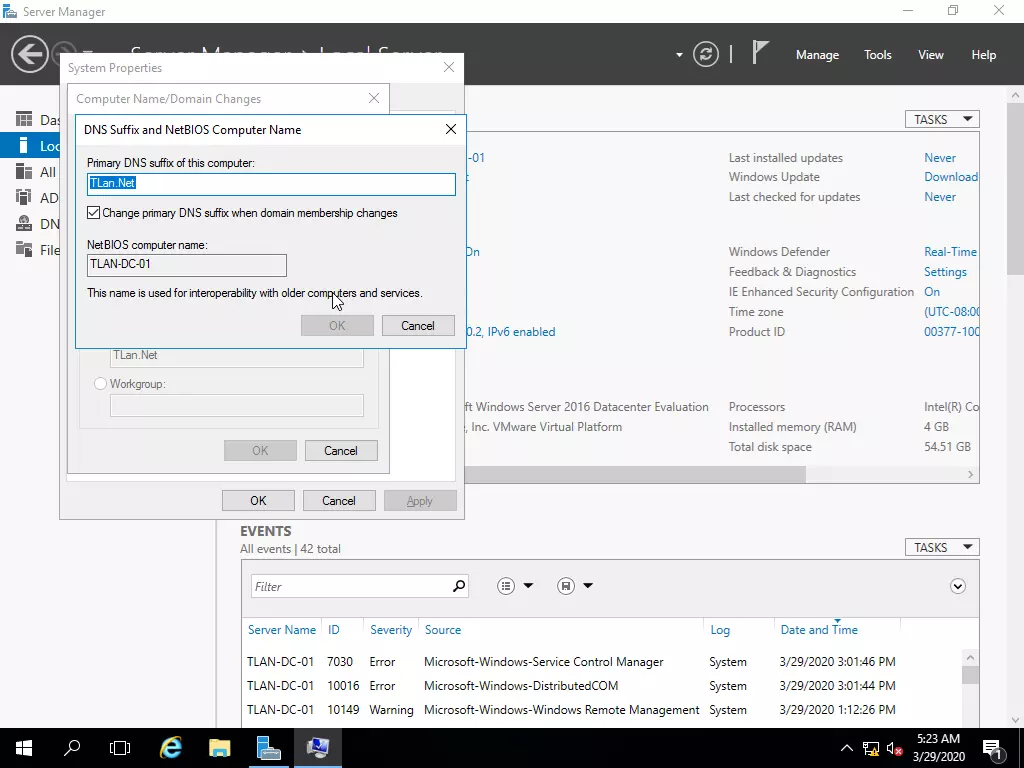Open the Events TASKS dropdown
The width and height of the screenshot is (1024, 768).
942,547
